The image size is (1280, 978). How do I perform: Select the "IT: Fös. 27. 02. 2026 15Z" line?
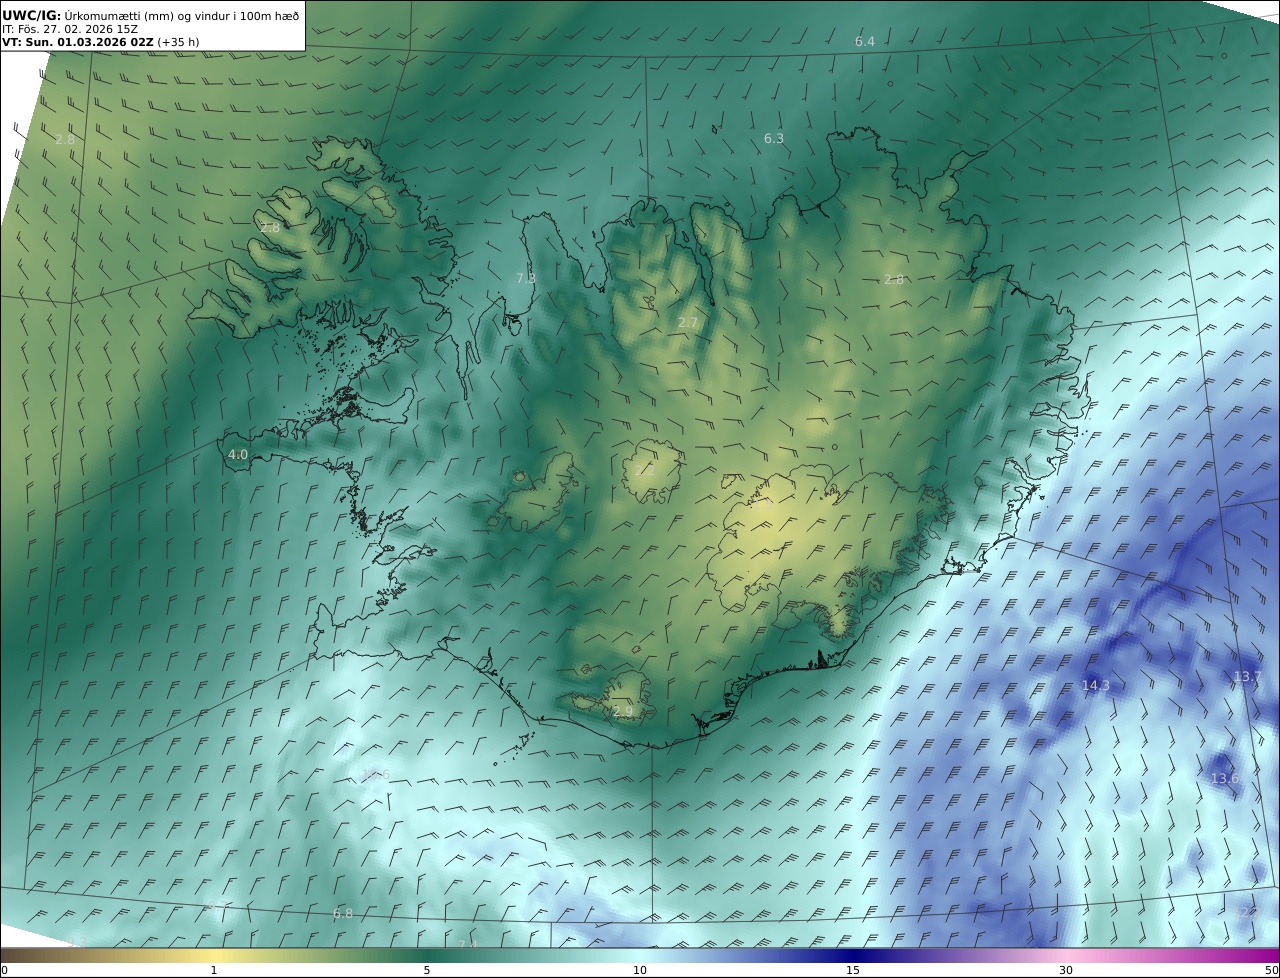(x=70, y=29)
